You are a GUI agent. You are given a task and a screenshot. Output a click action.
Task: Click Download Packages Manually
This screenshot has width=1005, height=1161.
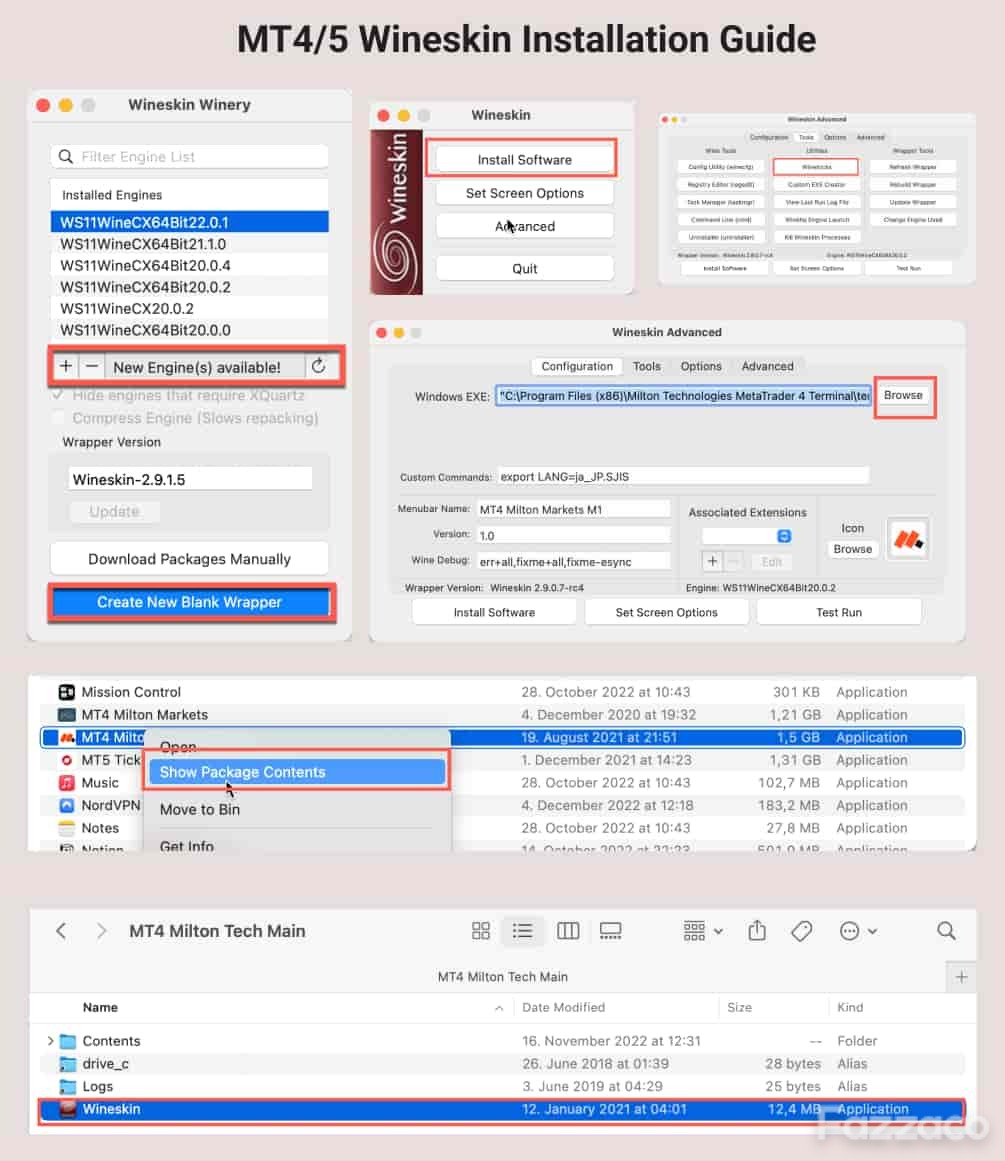190,559
